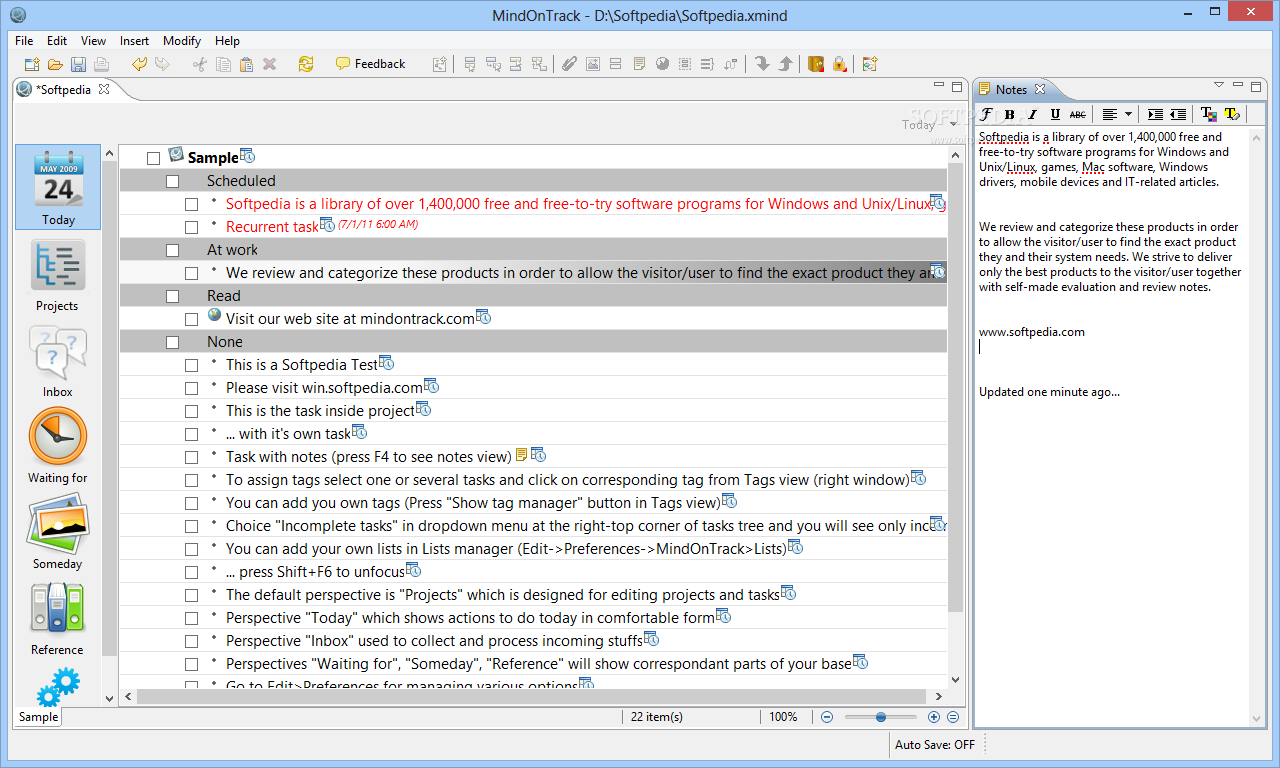Tick 'This is a Softpedia Test' checkbox

(191, 365)
